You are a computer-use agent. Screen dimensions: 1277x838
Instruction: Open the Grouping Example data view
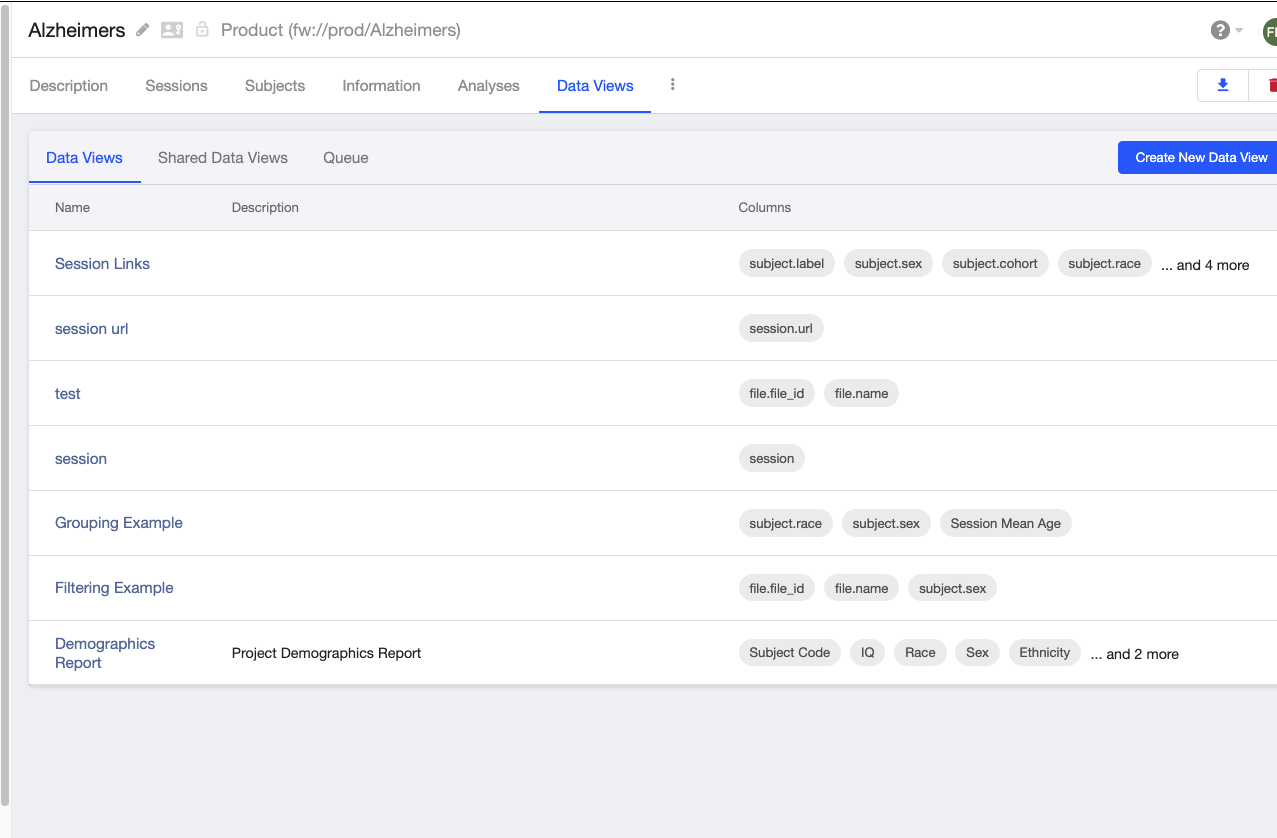118,522
